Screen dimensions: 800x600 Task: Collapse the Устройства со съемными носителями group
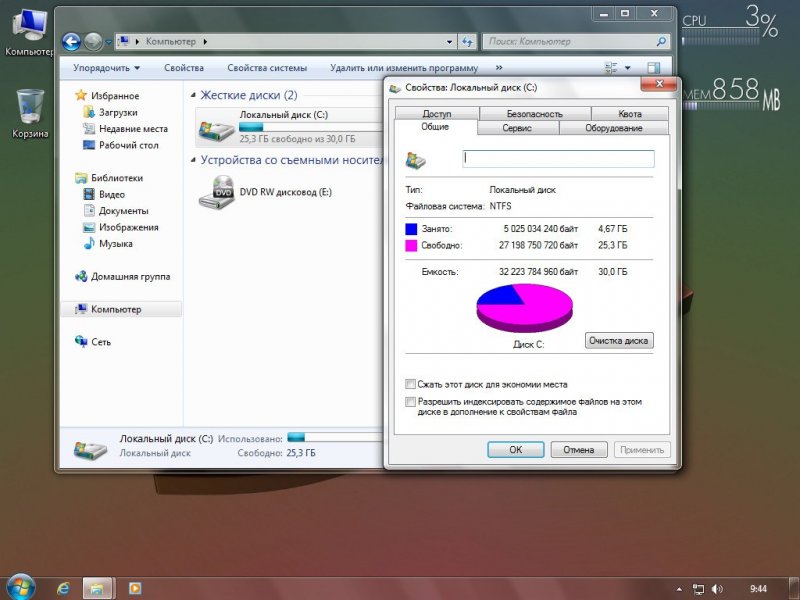pos(193,160)
